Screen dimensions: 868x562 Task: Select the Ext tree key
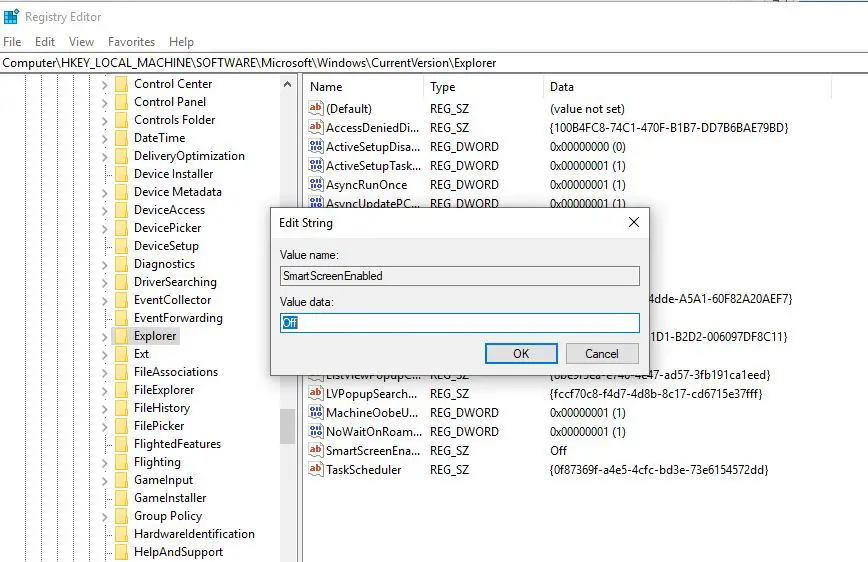click(x=141, y=354)
